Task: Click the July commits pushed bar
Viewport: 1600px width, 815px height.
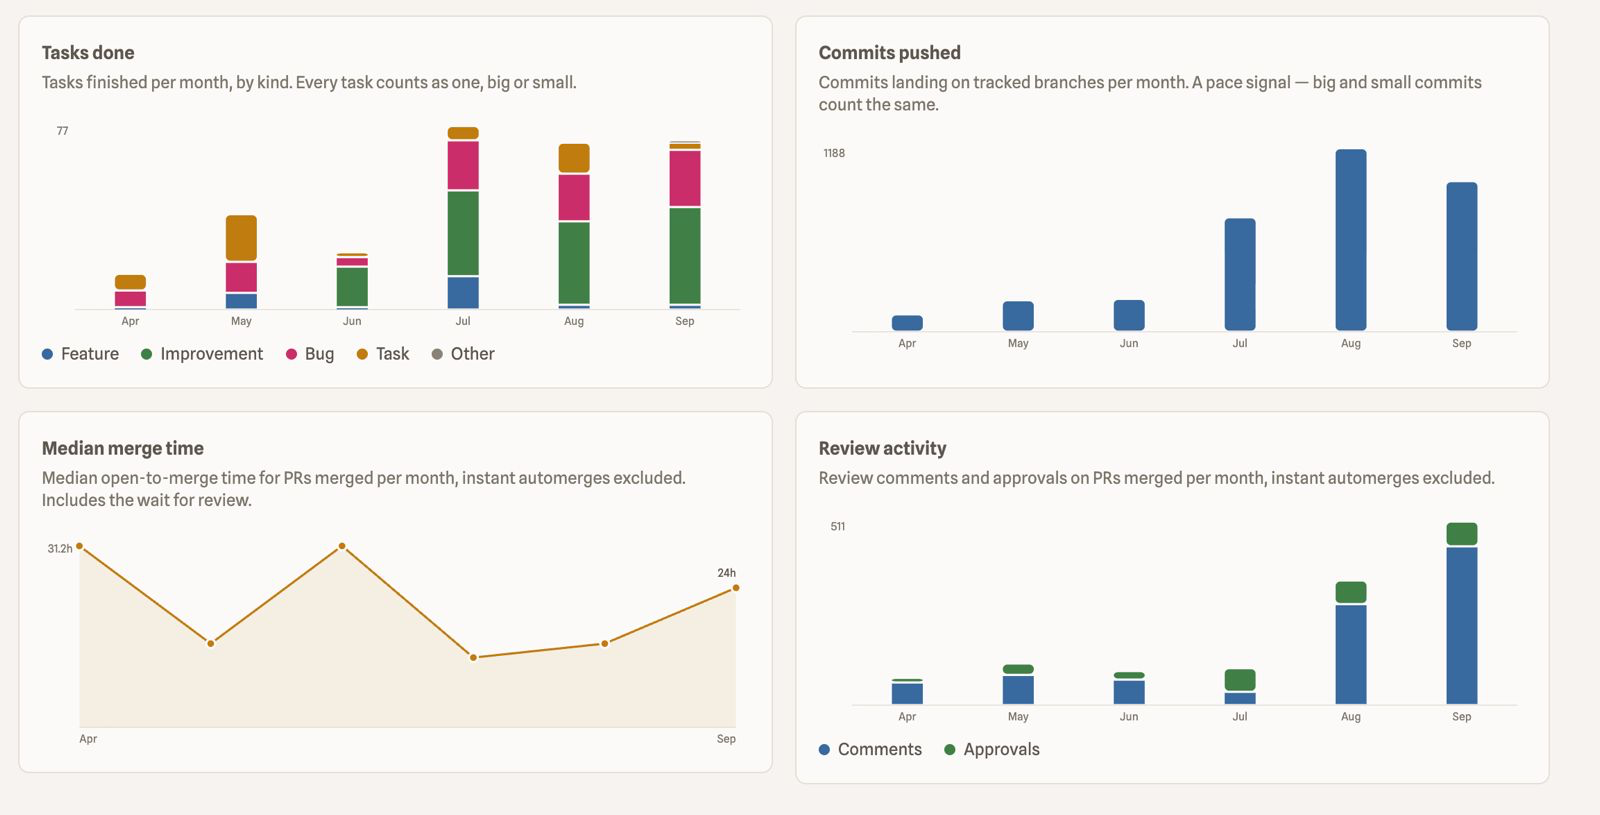Action: pyautogui.click(x=1240, y=274)
